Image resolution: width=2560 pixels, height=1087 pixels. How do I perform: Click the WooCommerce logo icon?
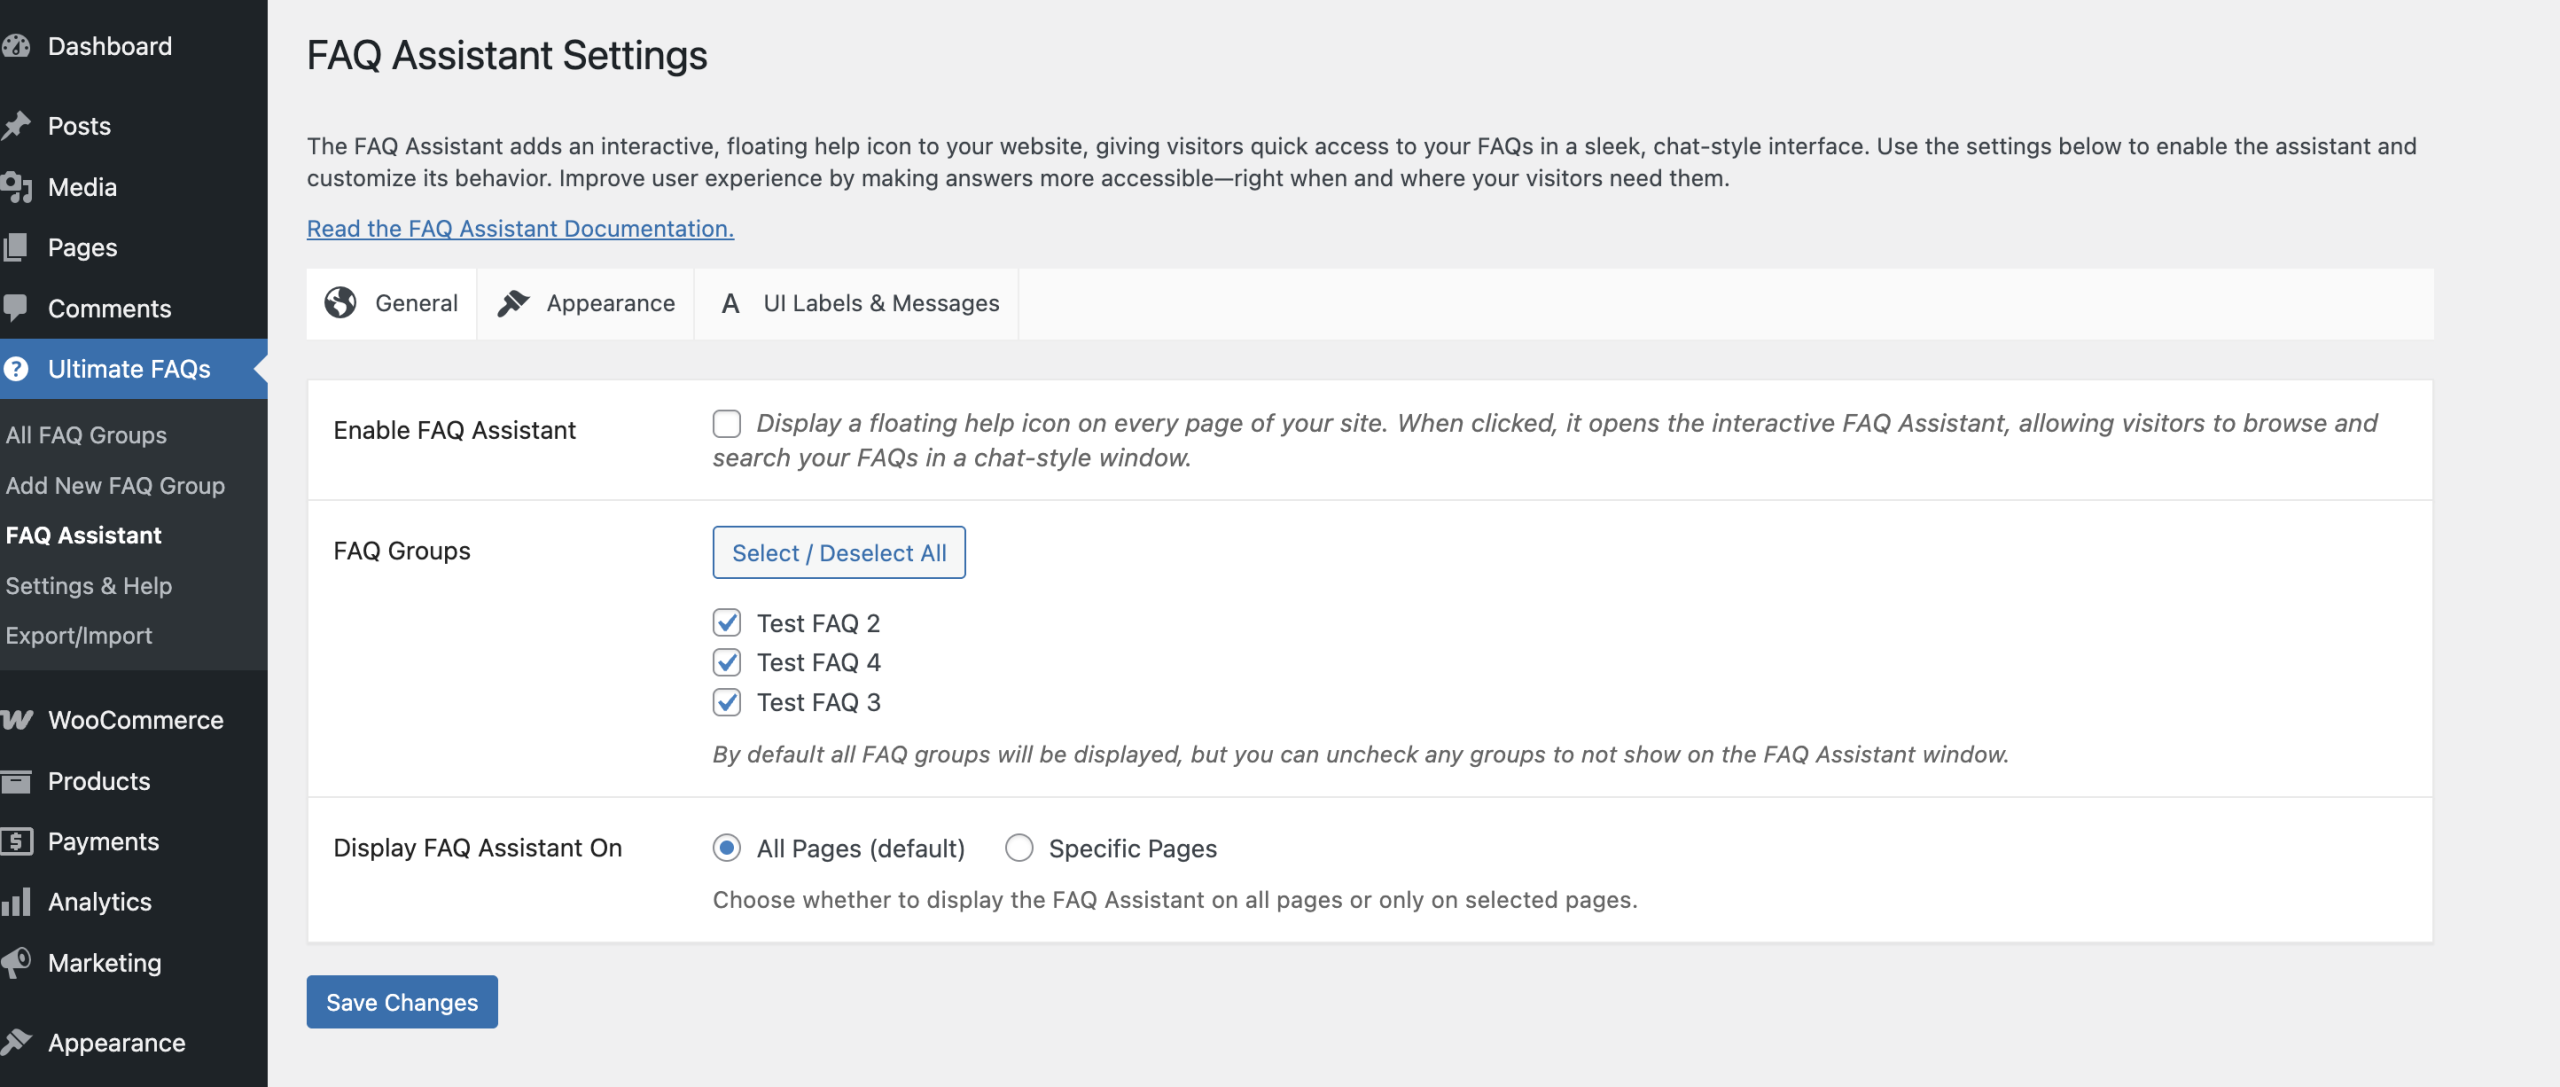(16, 720)
